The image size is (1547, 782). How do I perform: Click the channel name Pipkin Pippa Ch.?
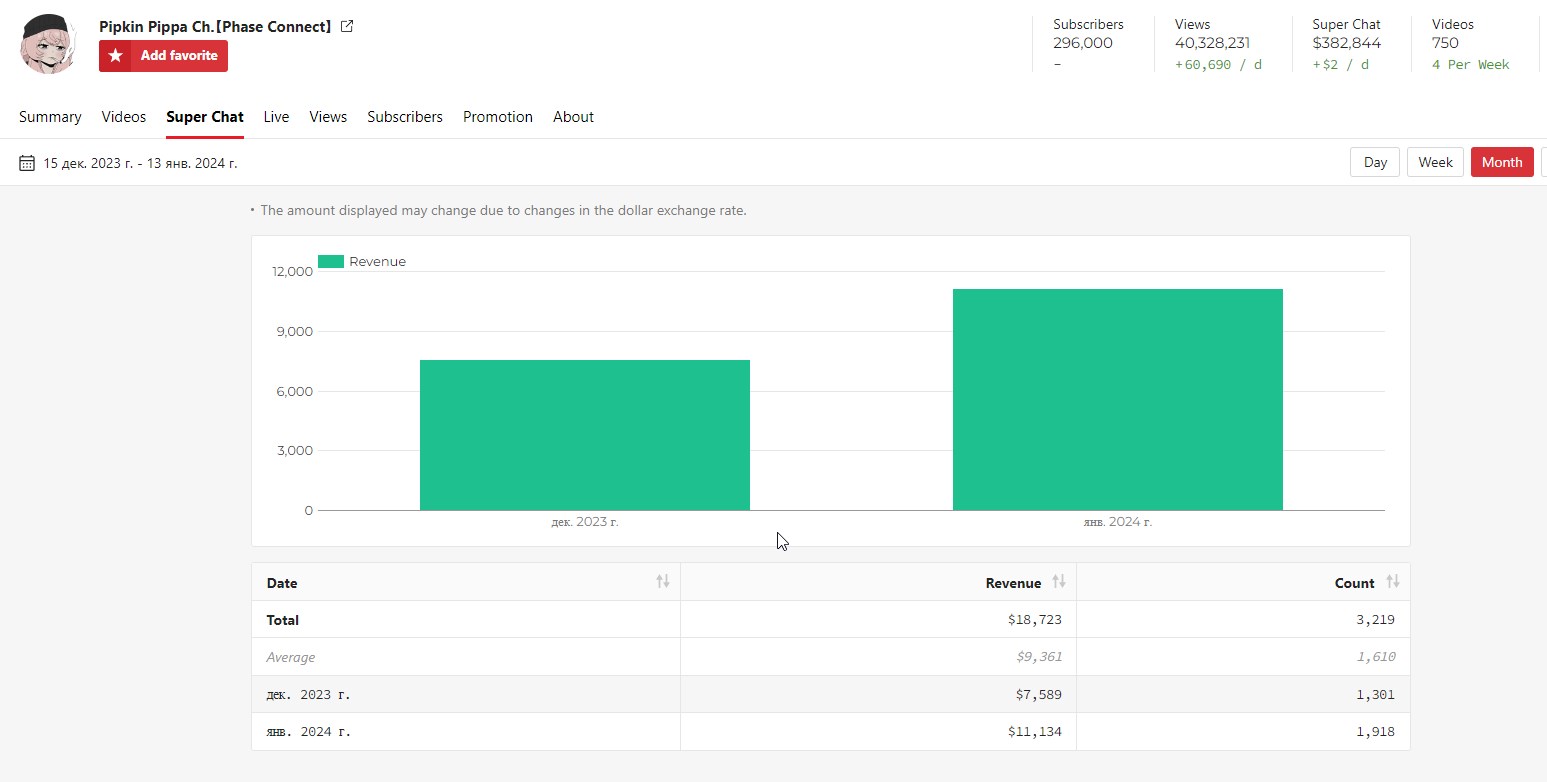point(215,27)
